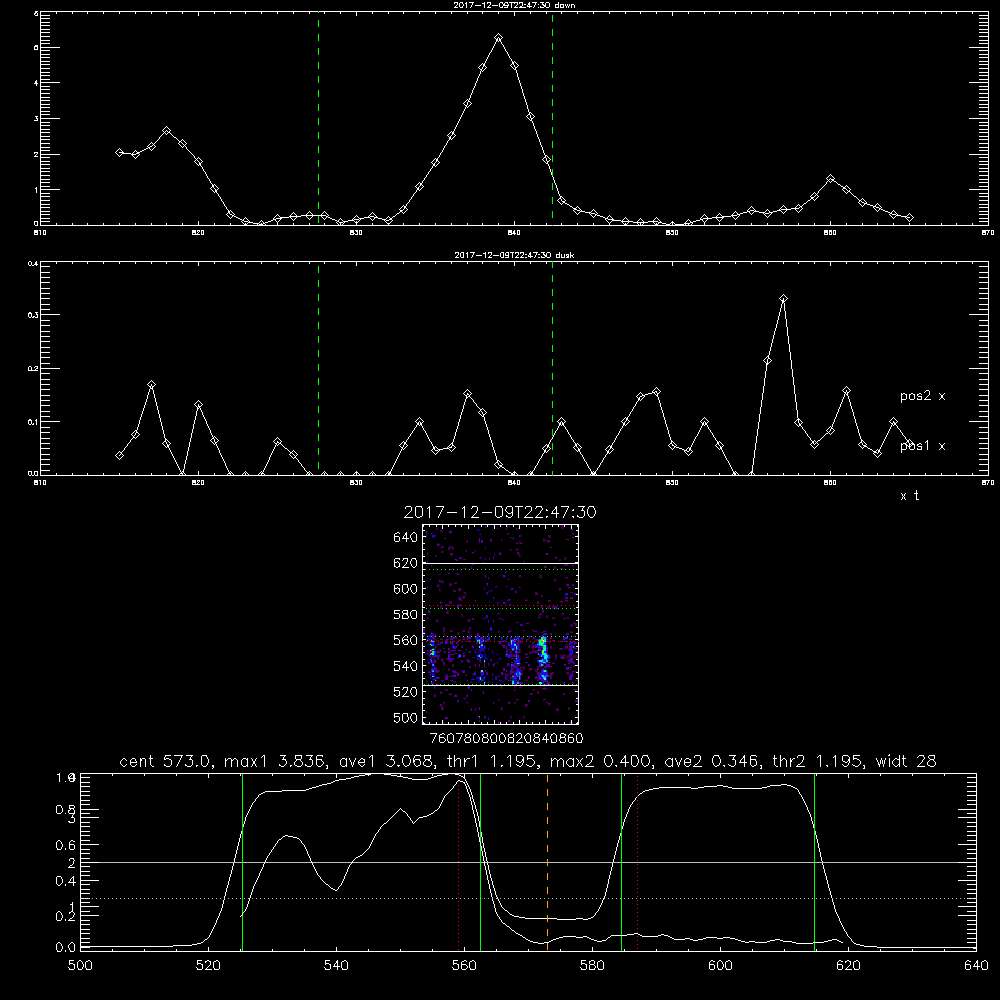Image resolution: width=1000 pixels, height=1000 pixels.
Task: Click the 'max1 3.836' value
Action: click(x=276, y=761)
